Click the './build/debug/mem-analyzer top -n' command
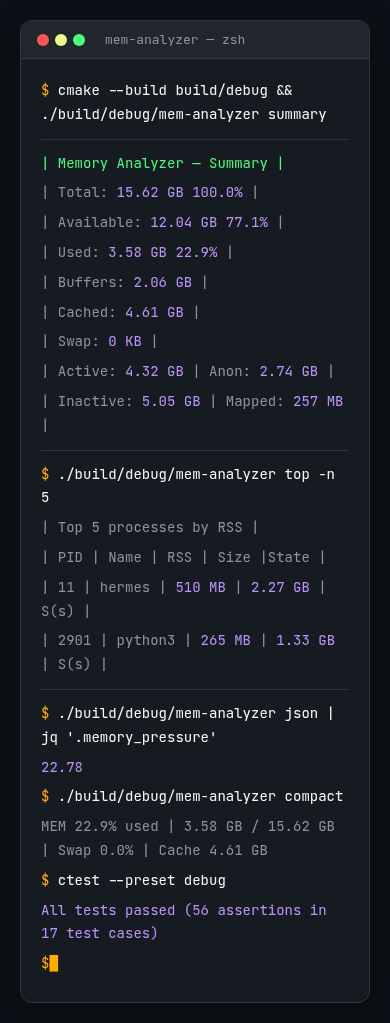Viewport: 390px width, 1023px height. pyautogui.click(x=196, y=474)
